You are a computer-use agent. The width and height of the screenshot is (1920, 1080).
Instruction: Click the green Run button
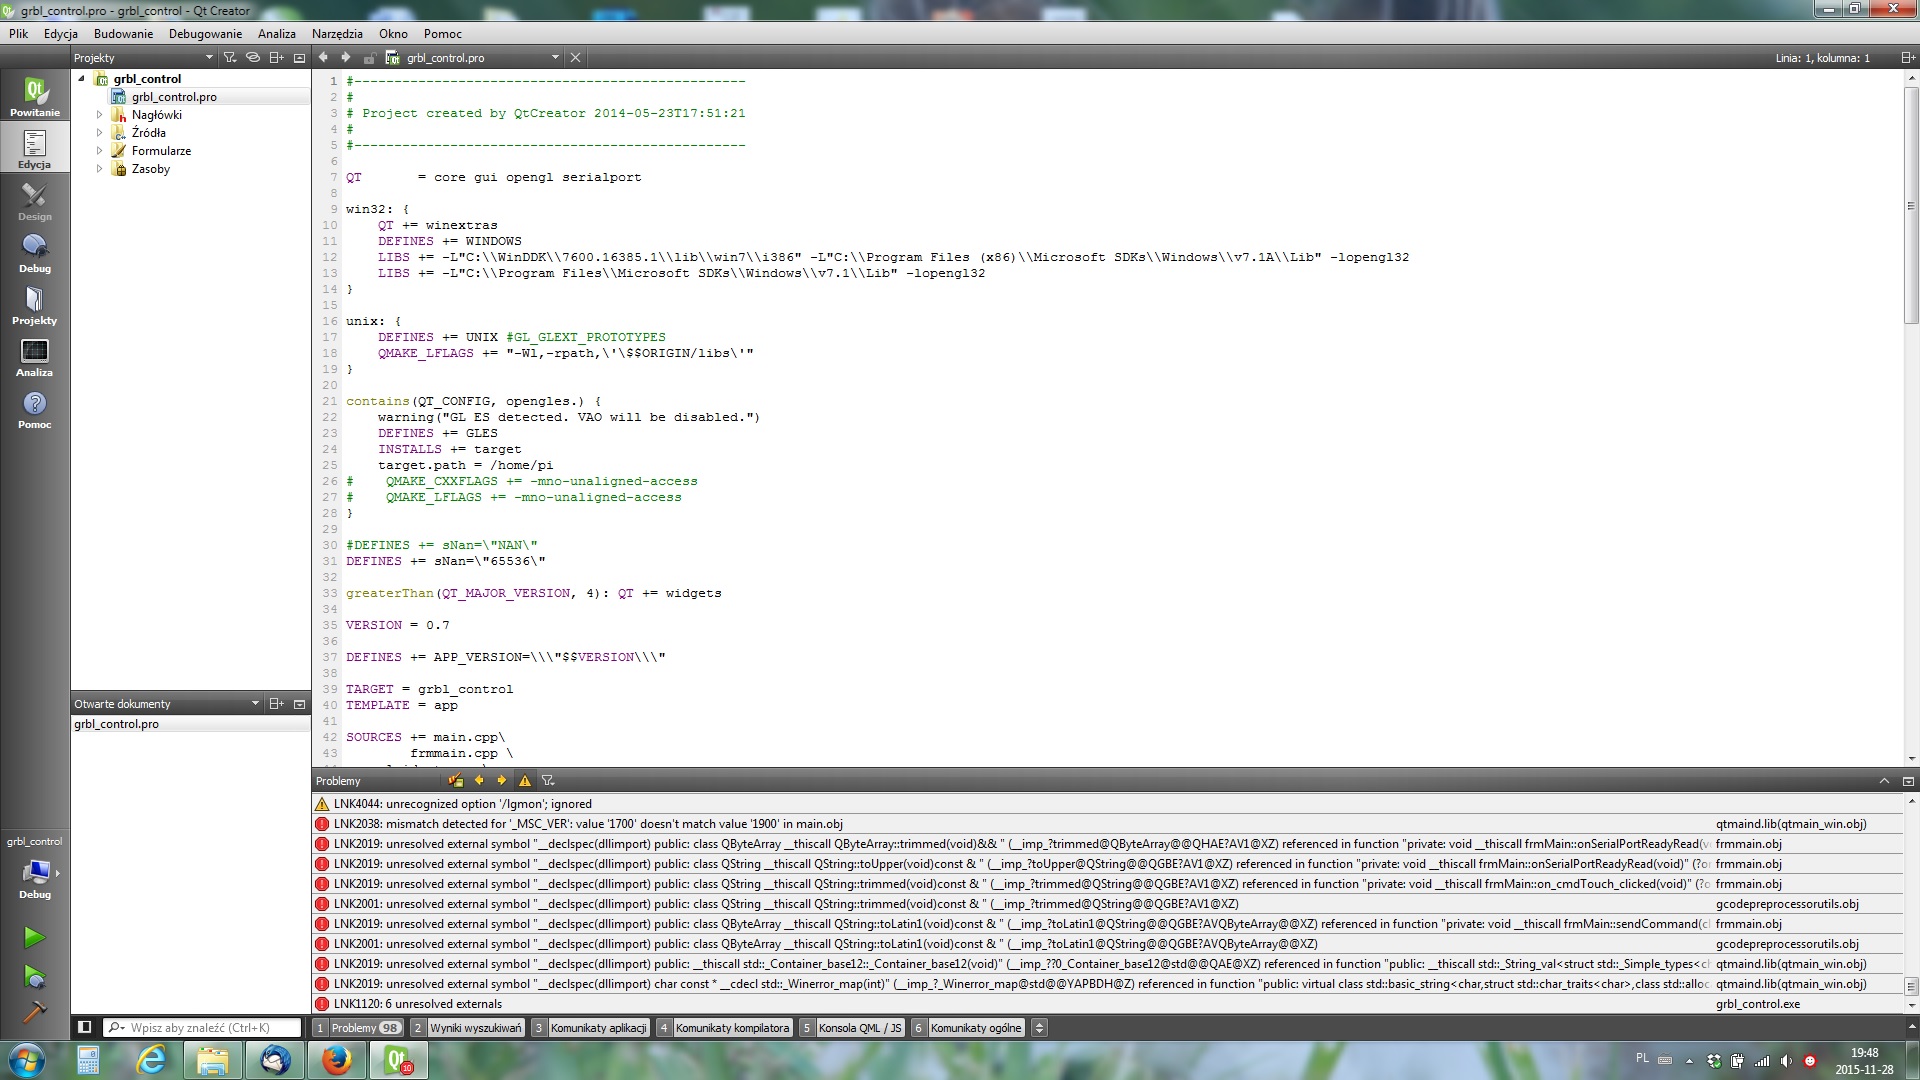(x=34, y=937)
